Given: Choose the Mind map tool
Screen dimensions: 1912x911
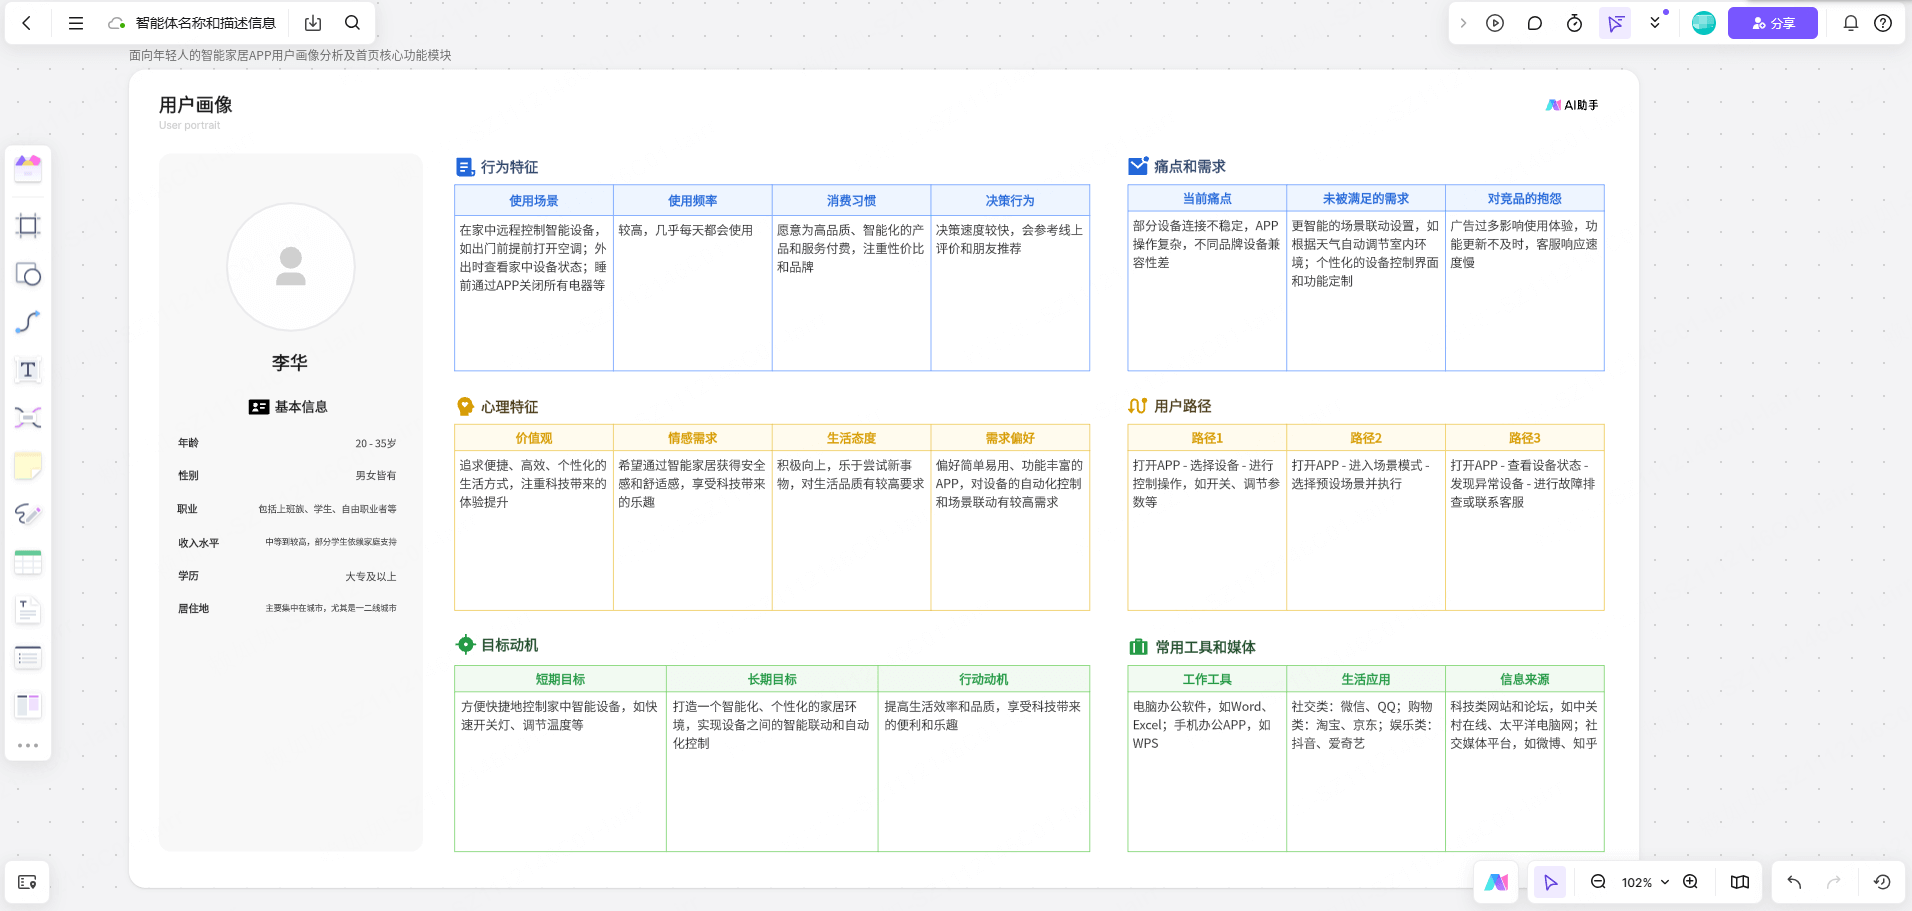Looking at the screenshot, I should pyautogui.click(x=28, y=418).
